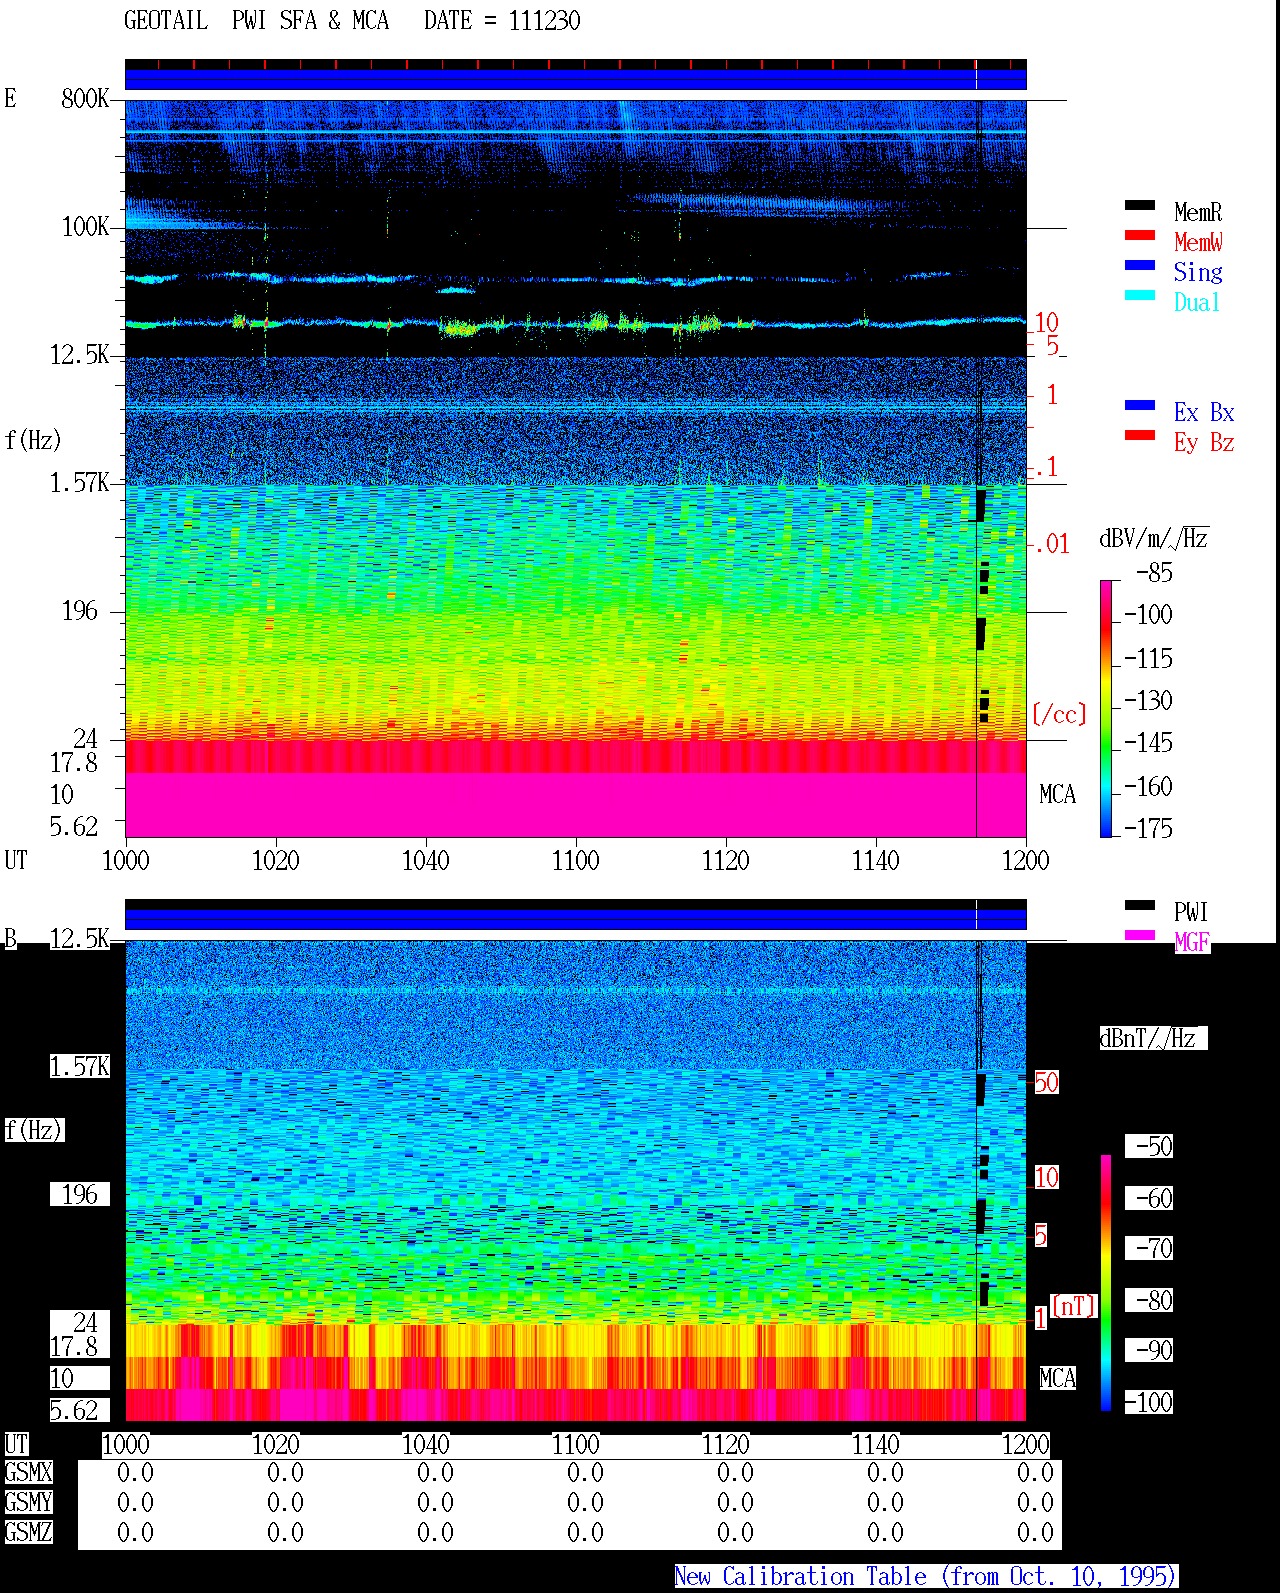Click the -175 color scale value

tap(1148, 828)
